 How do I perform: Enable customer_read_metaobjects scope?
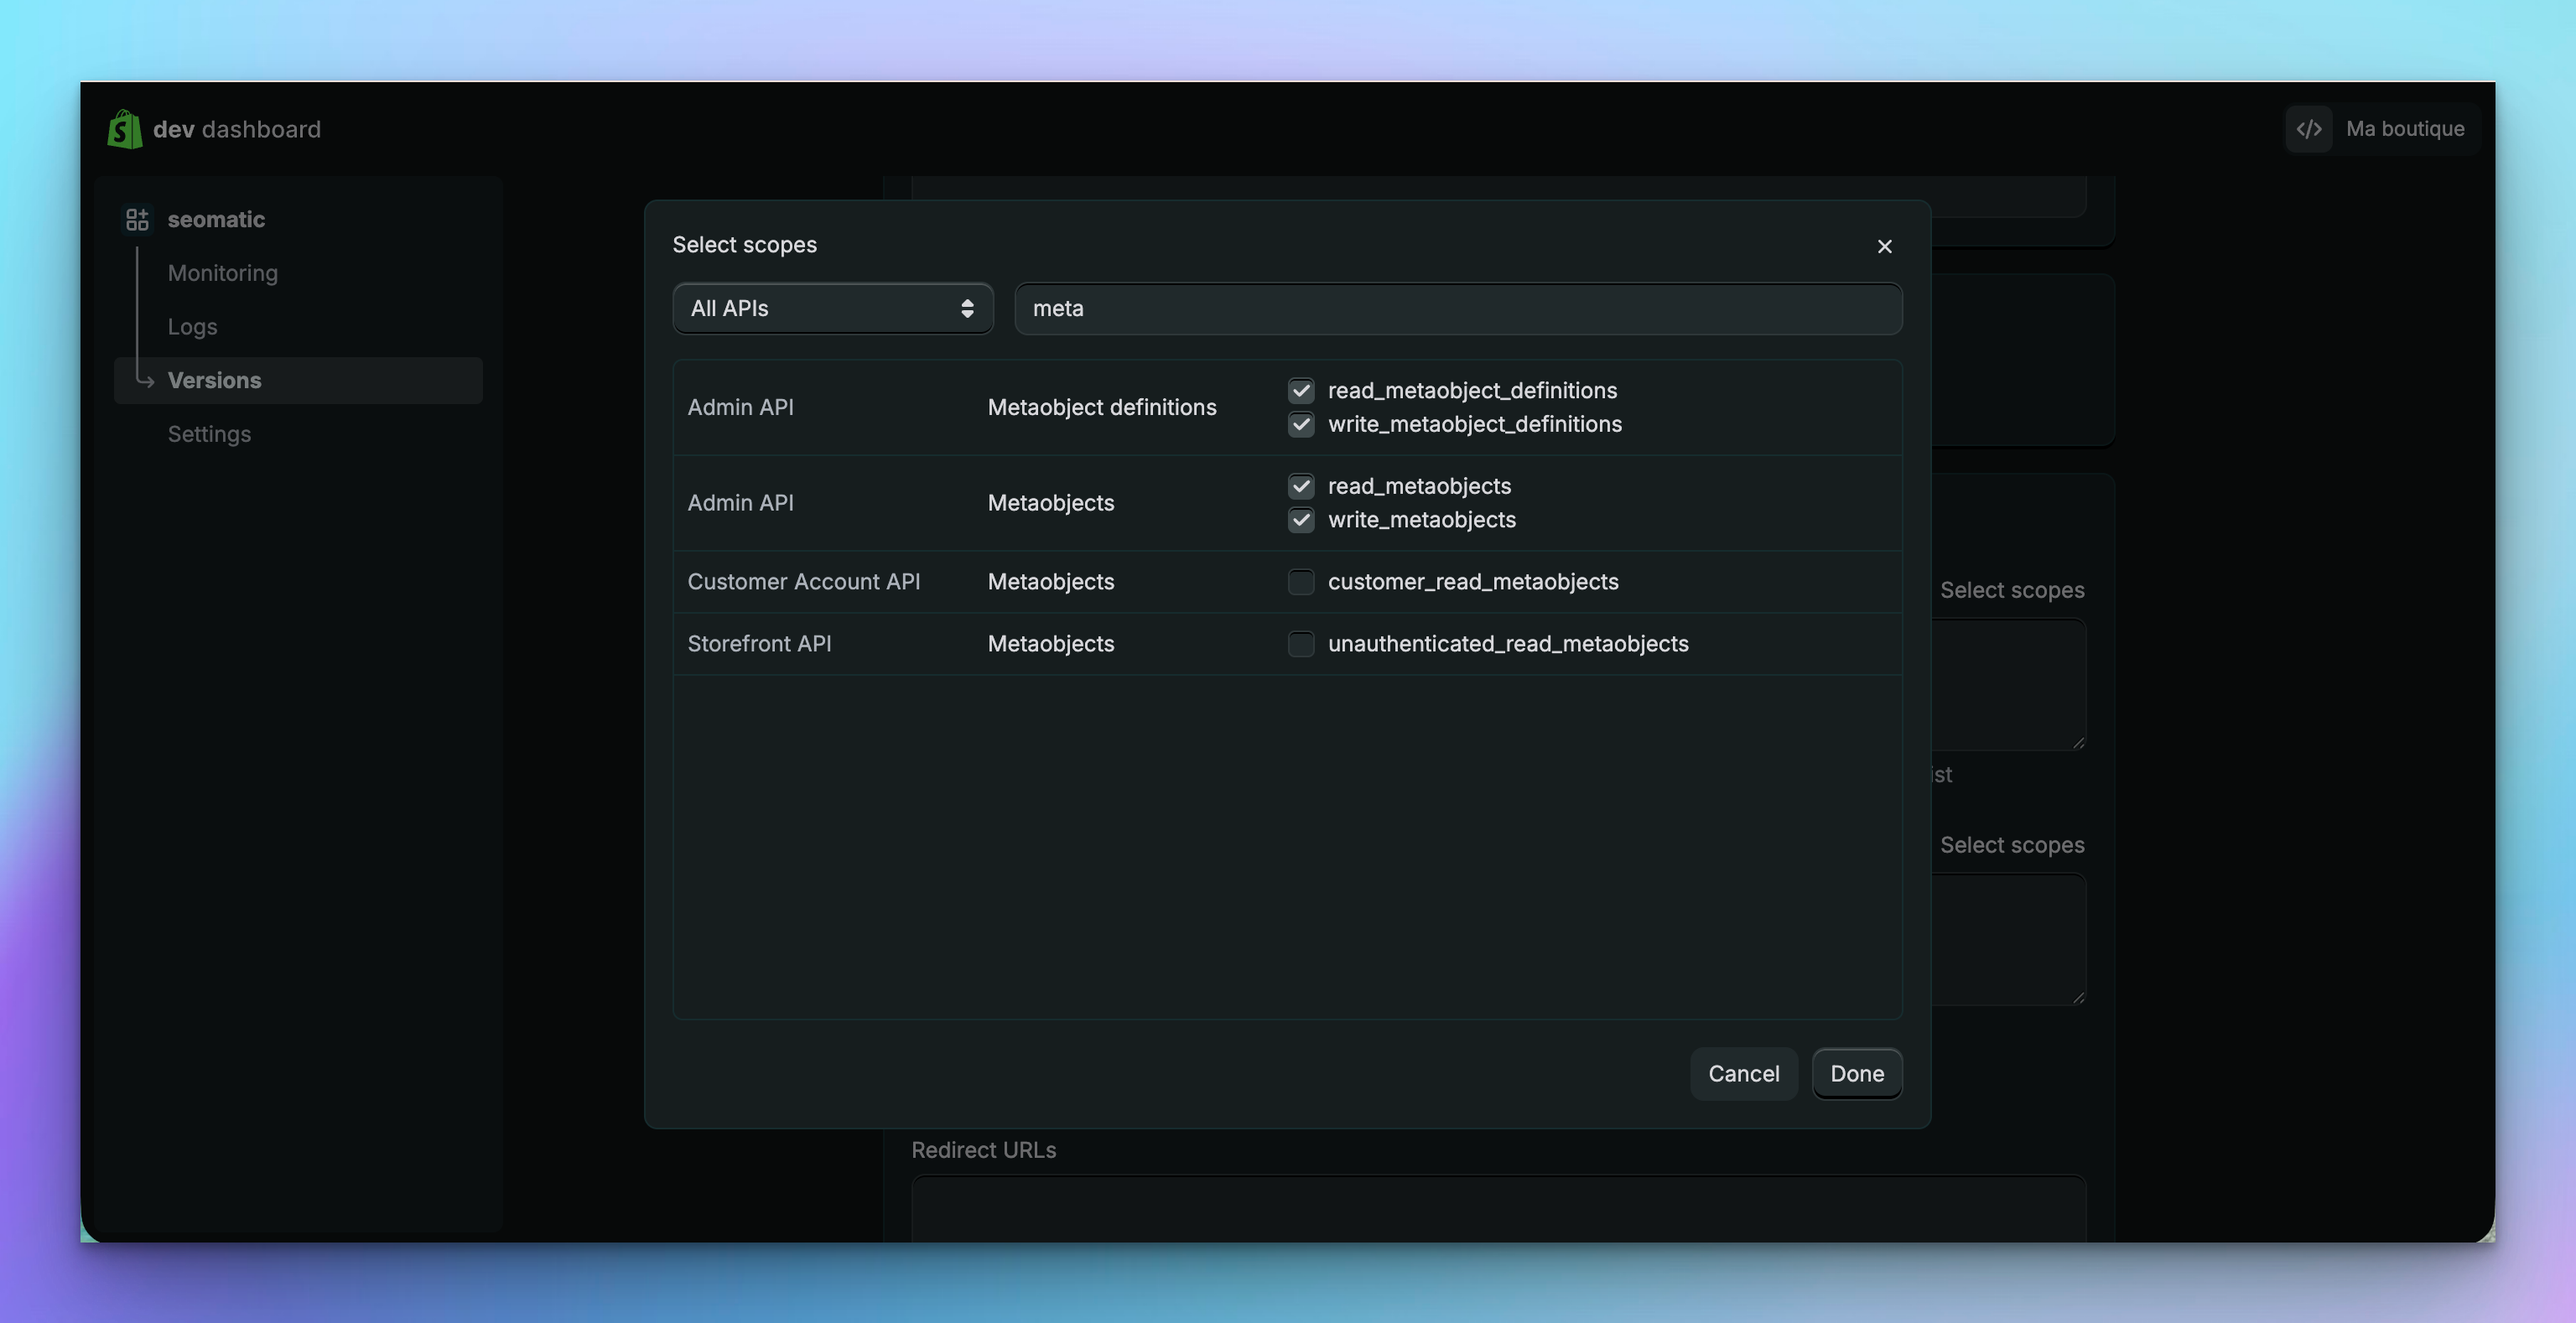pos(1300,582)
